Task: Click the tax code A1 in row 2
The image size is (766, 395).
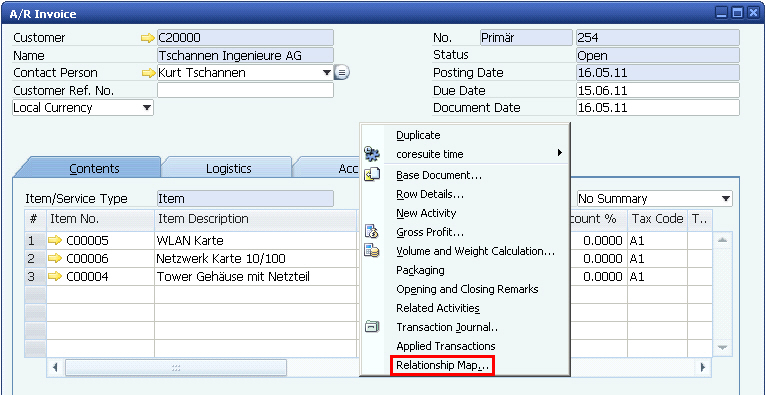Action: tap(658, 258)
